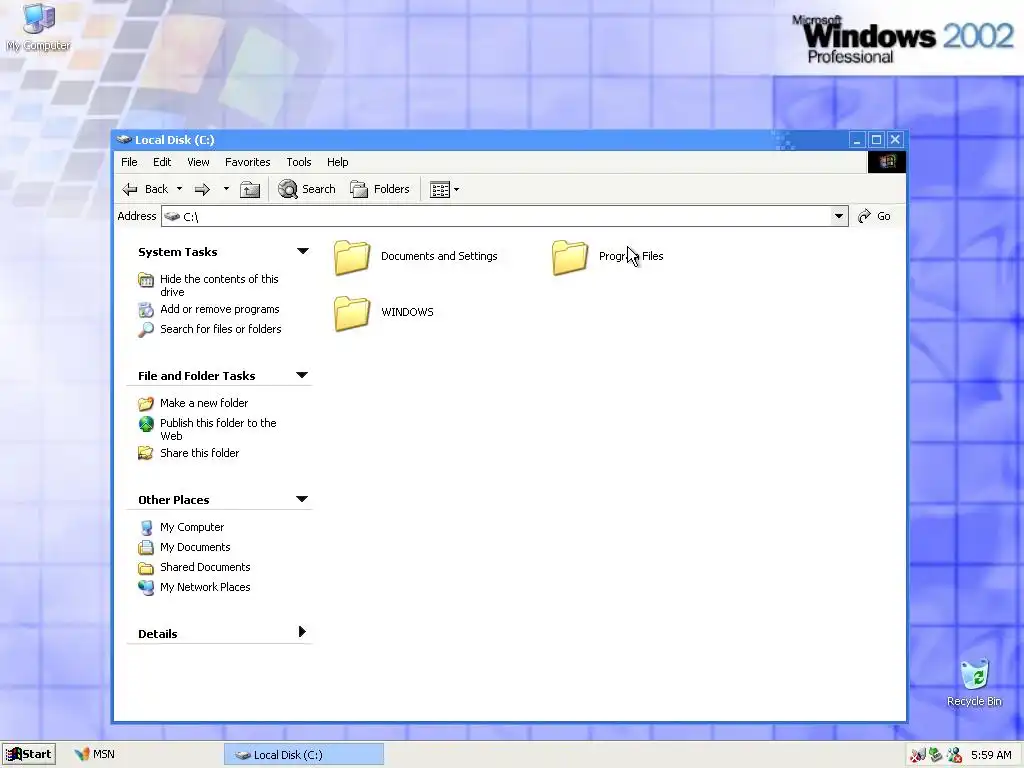Toggle the Folders tree pane
Screen dimensions: 1024x768
pos(380,189)
